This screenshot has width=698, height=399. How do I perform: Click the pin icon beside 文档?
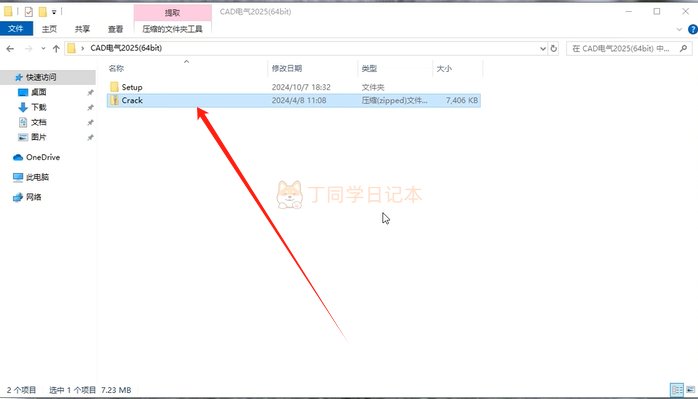pyautogui.click(x=90, y=122)
